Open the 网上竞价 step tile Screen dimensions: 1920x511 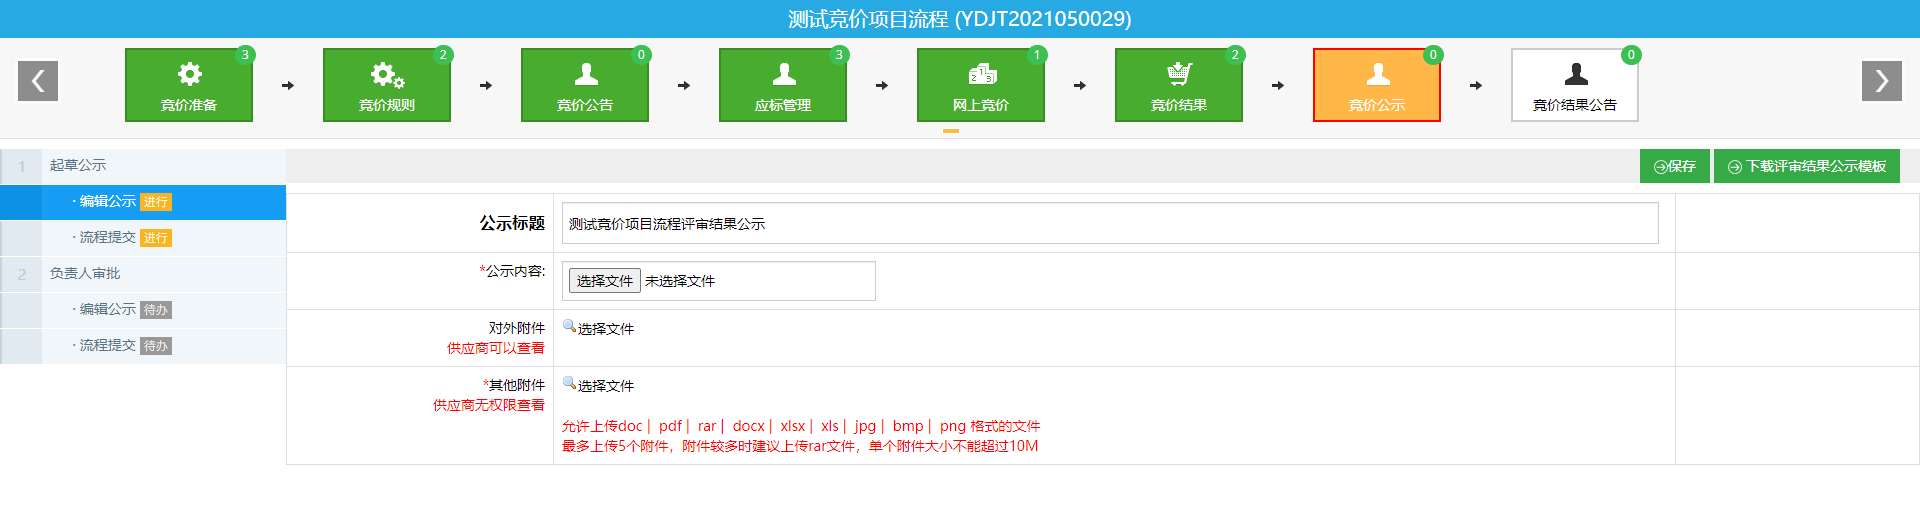[x=981, y=85]
